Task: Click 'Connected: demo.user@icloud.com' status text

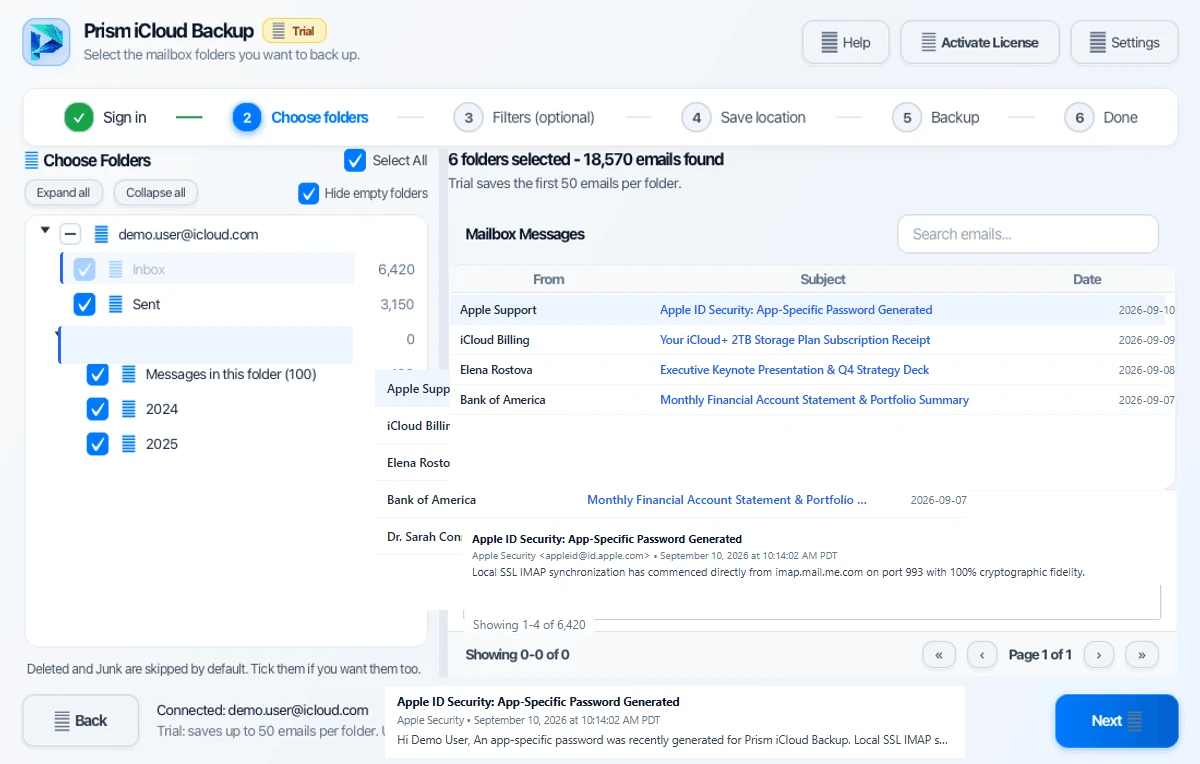Action: click(263, 710)
